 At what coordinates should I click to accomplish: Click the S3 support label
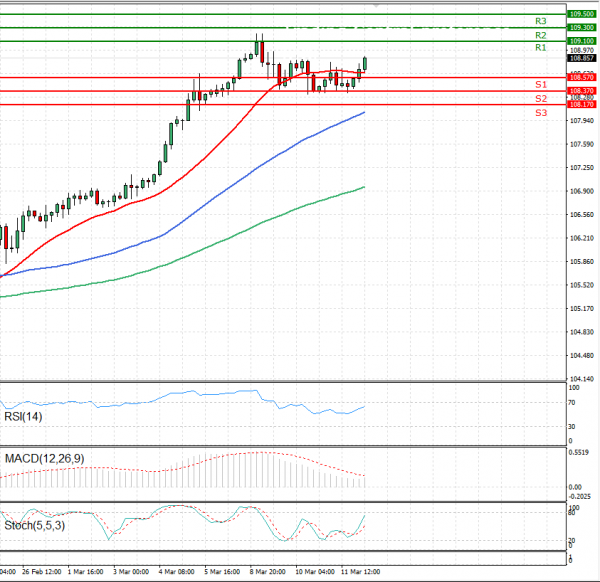[x=541, y=112]
